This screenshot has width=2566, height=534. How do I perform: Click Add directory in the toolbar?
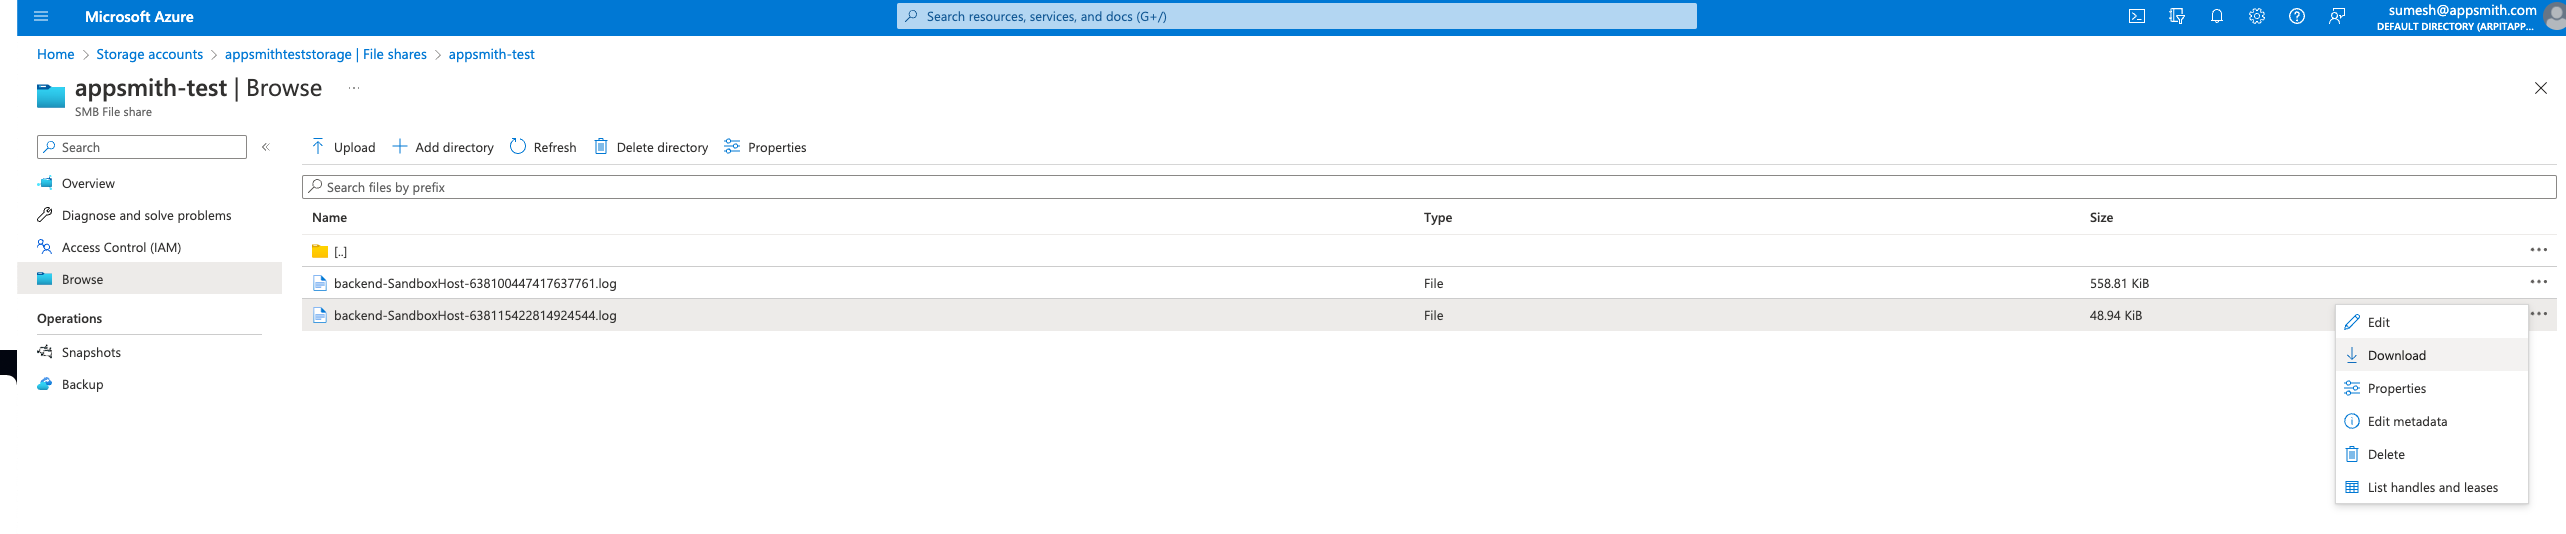coord(442,147)
